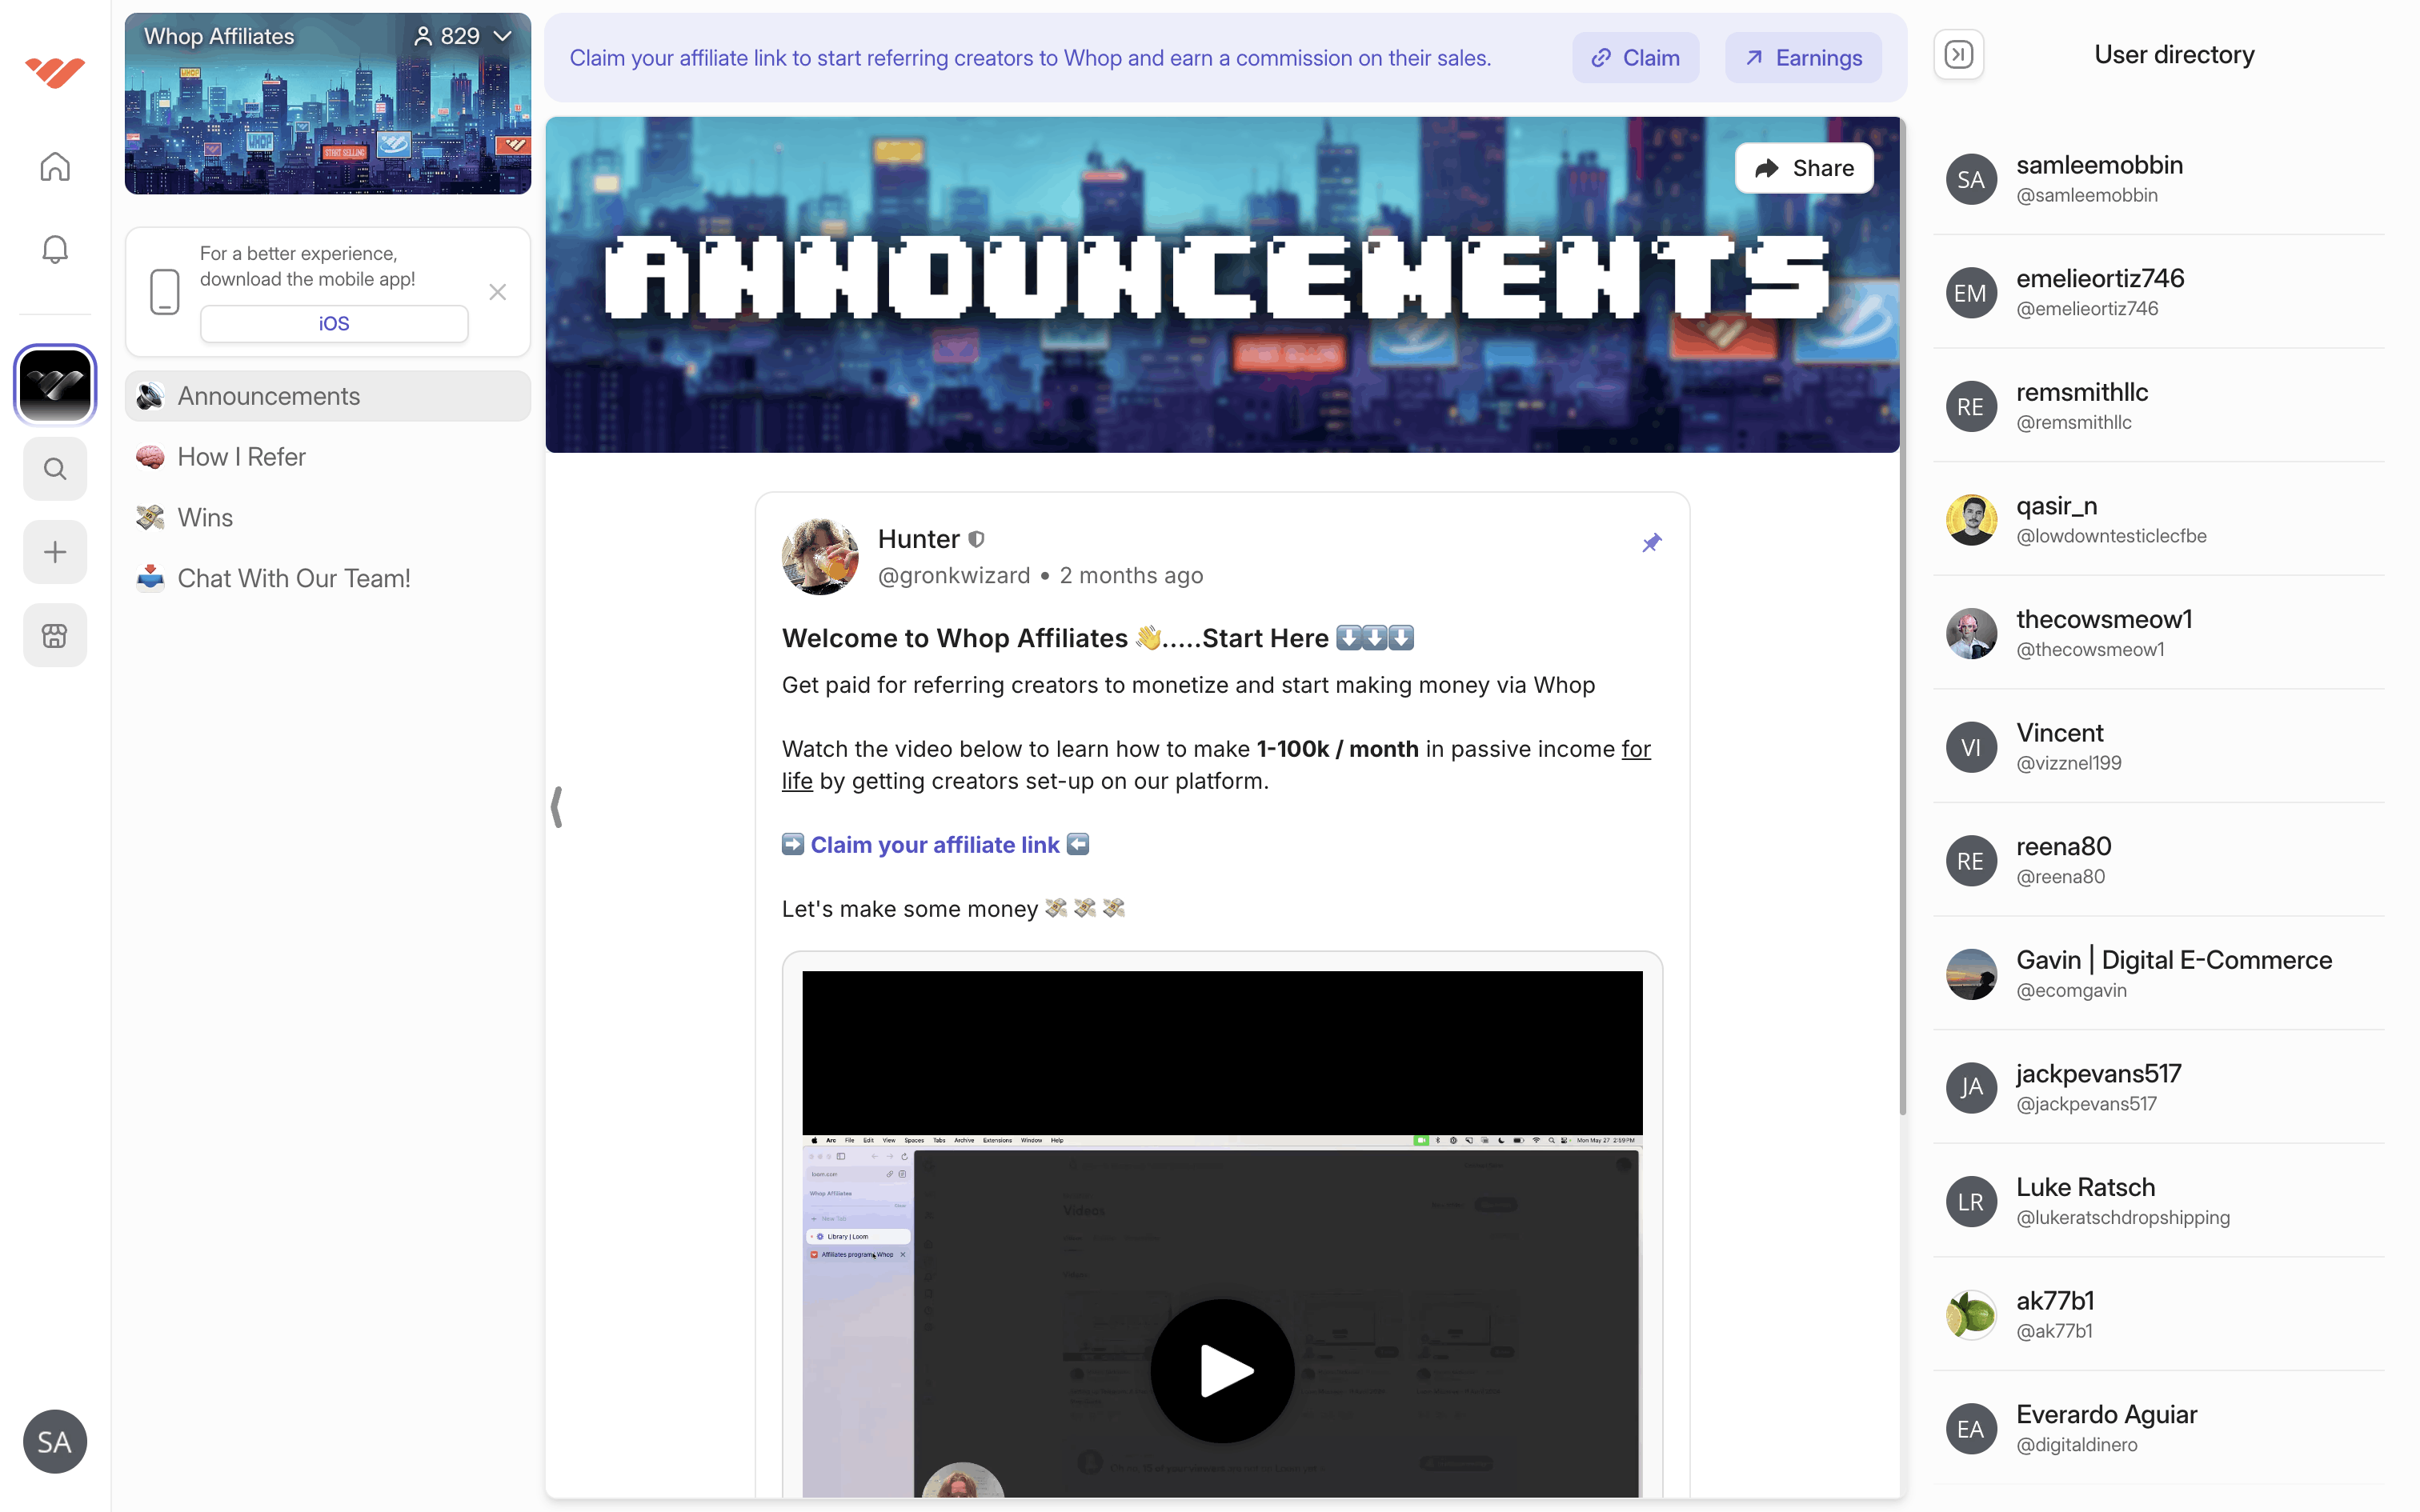Open notifications bell icon
Image resolution: width=2420 pixels, height=1512 pixels.
pos(55,249)
